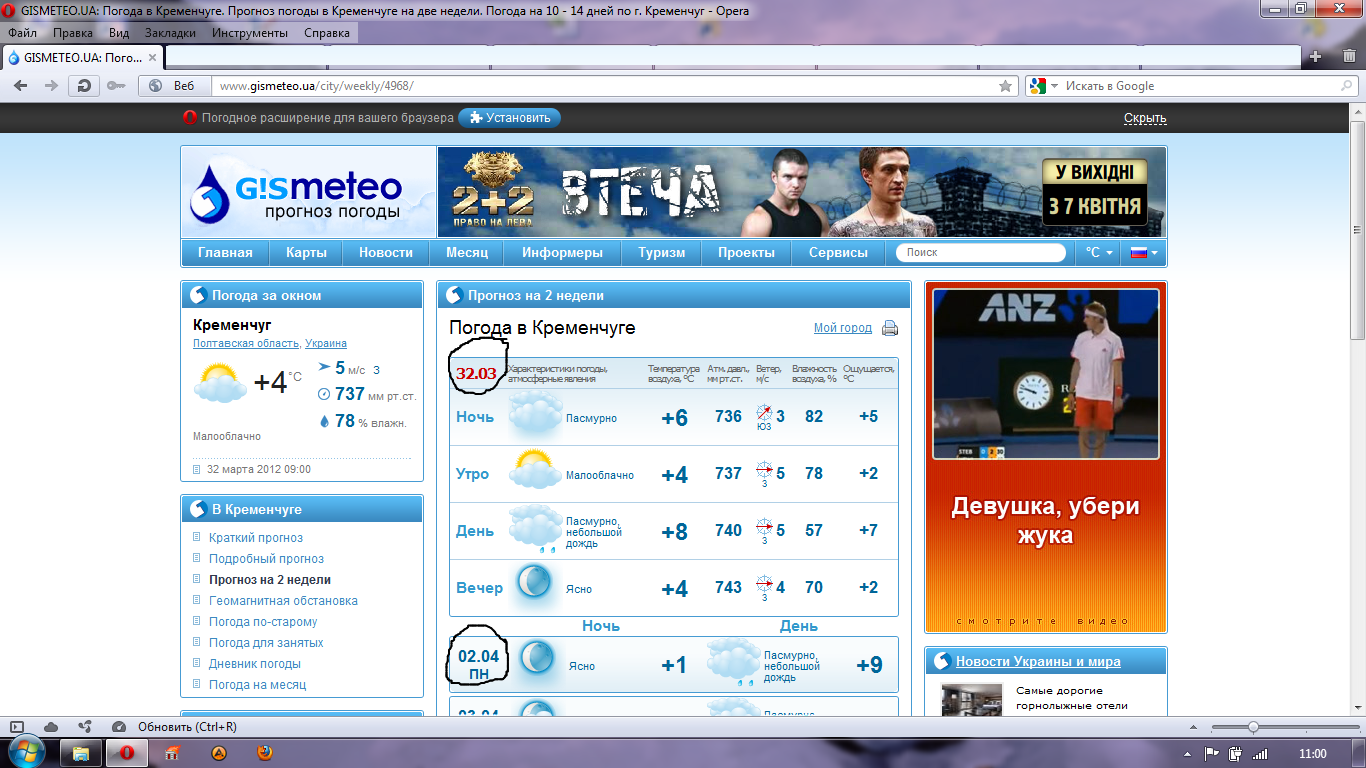Reload the page with the refresh button
This screenshot has height=768, width=1366.
[x=84, y=86]
